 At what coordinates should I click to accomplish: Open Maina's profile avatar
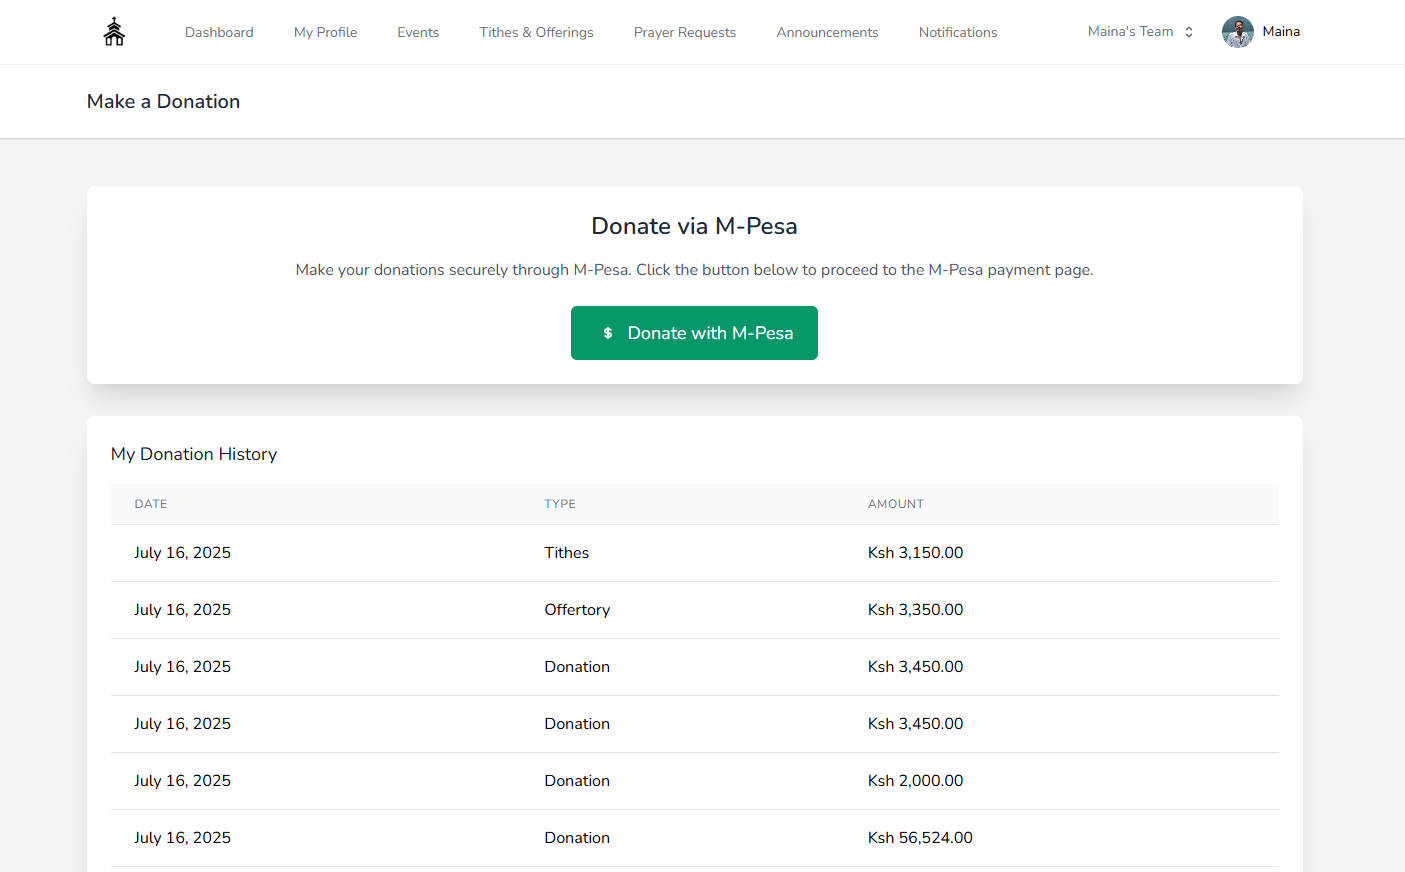coord(1238,32)
